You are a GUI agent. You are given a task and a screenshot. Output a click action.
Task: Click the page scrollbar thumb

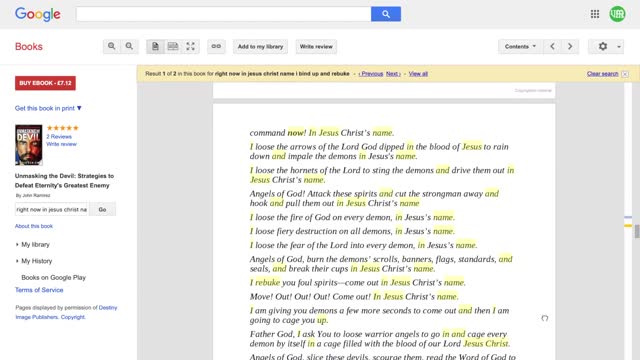click(637, 231)
